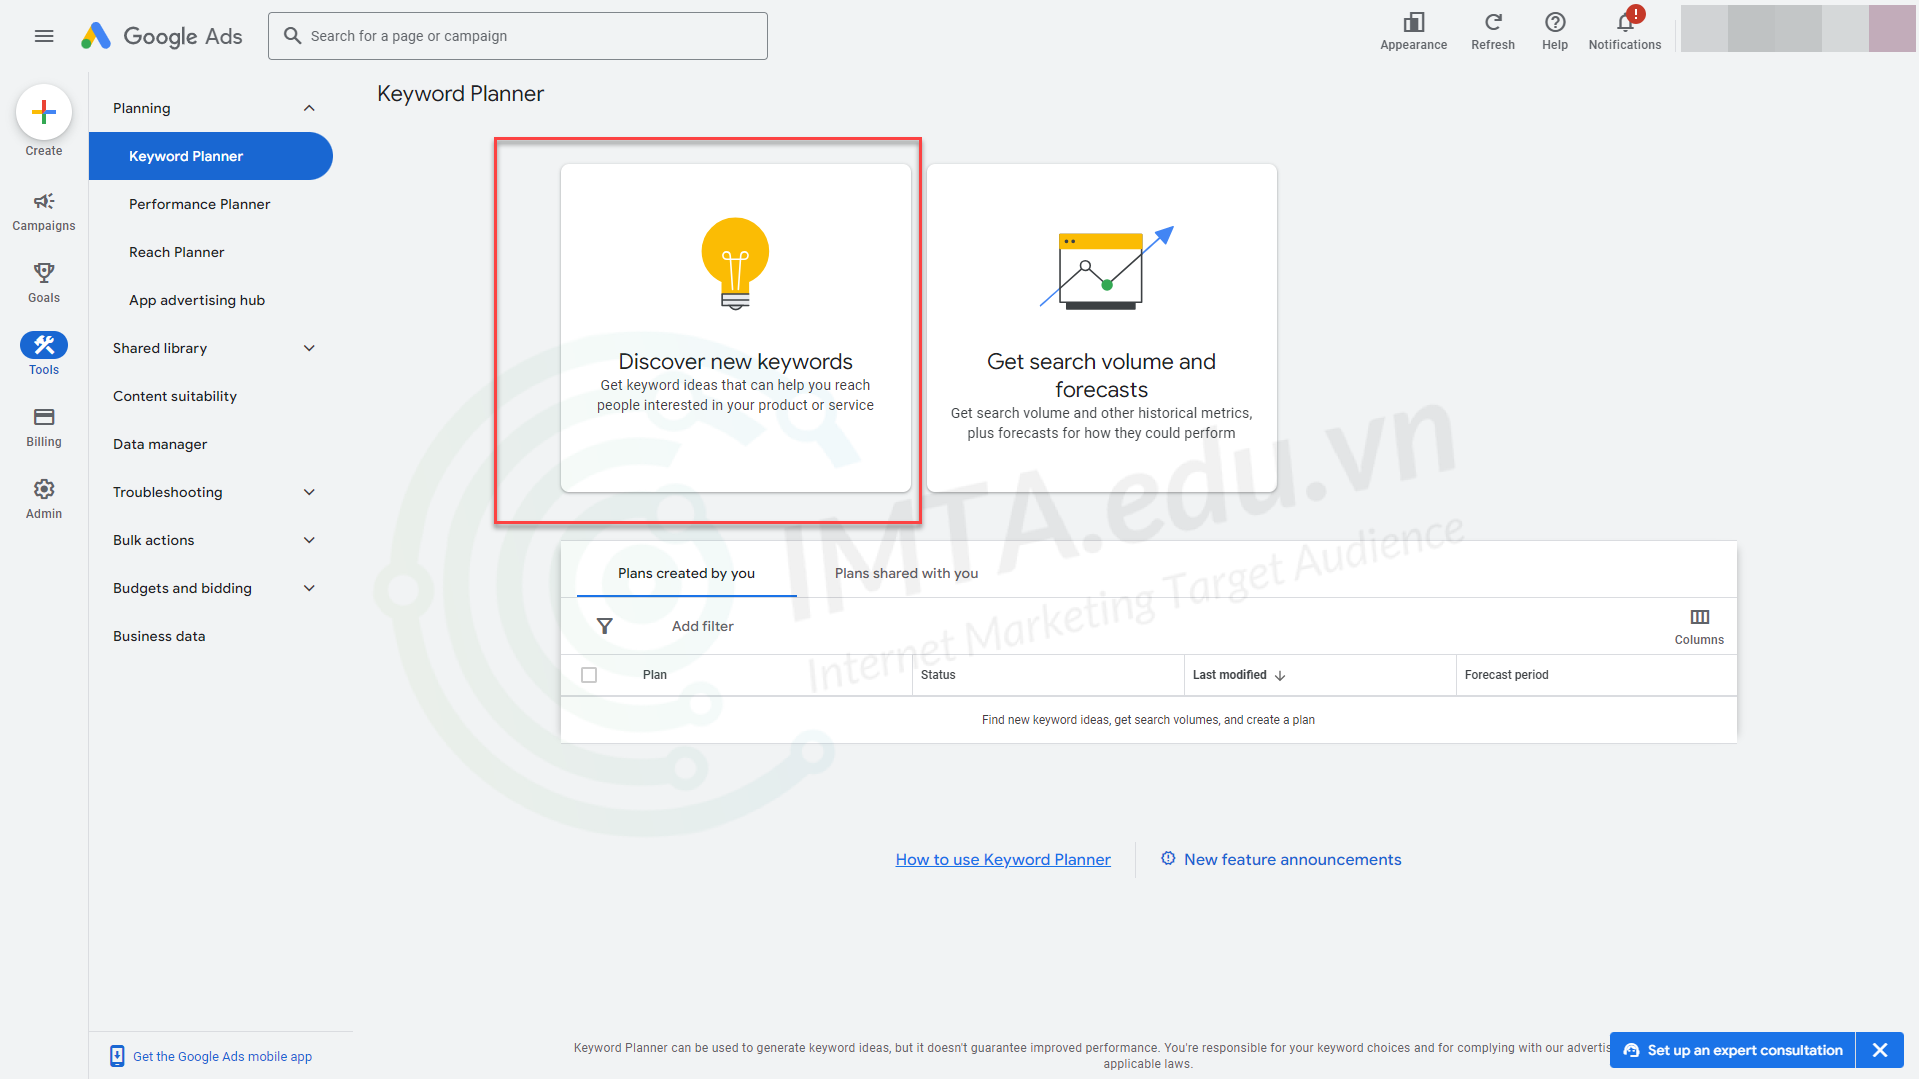Open the Discover new keywords card
1919x1079 pixels.
[x=735, y=328]
